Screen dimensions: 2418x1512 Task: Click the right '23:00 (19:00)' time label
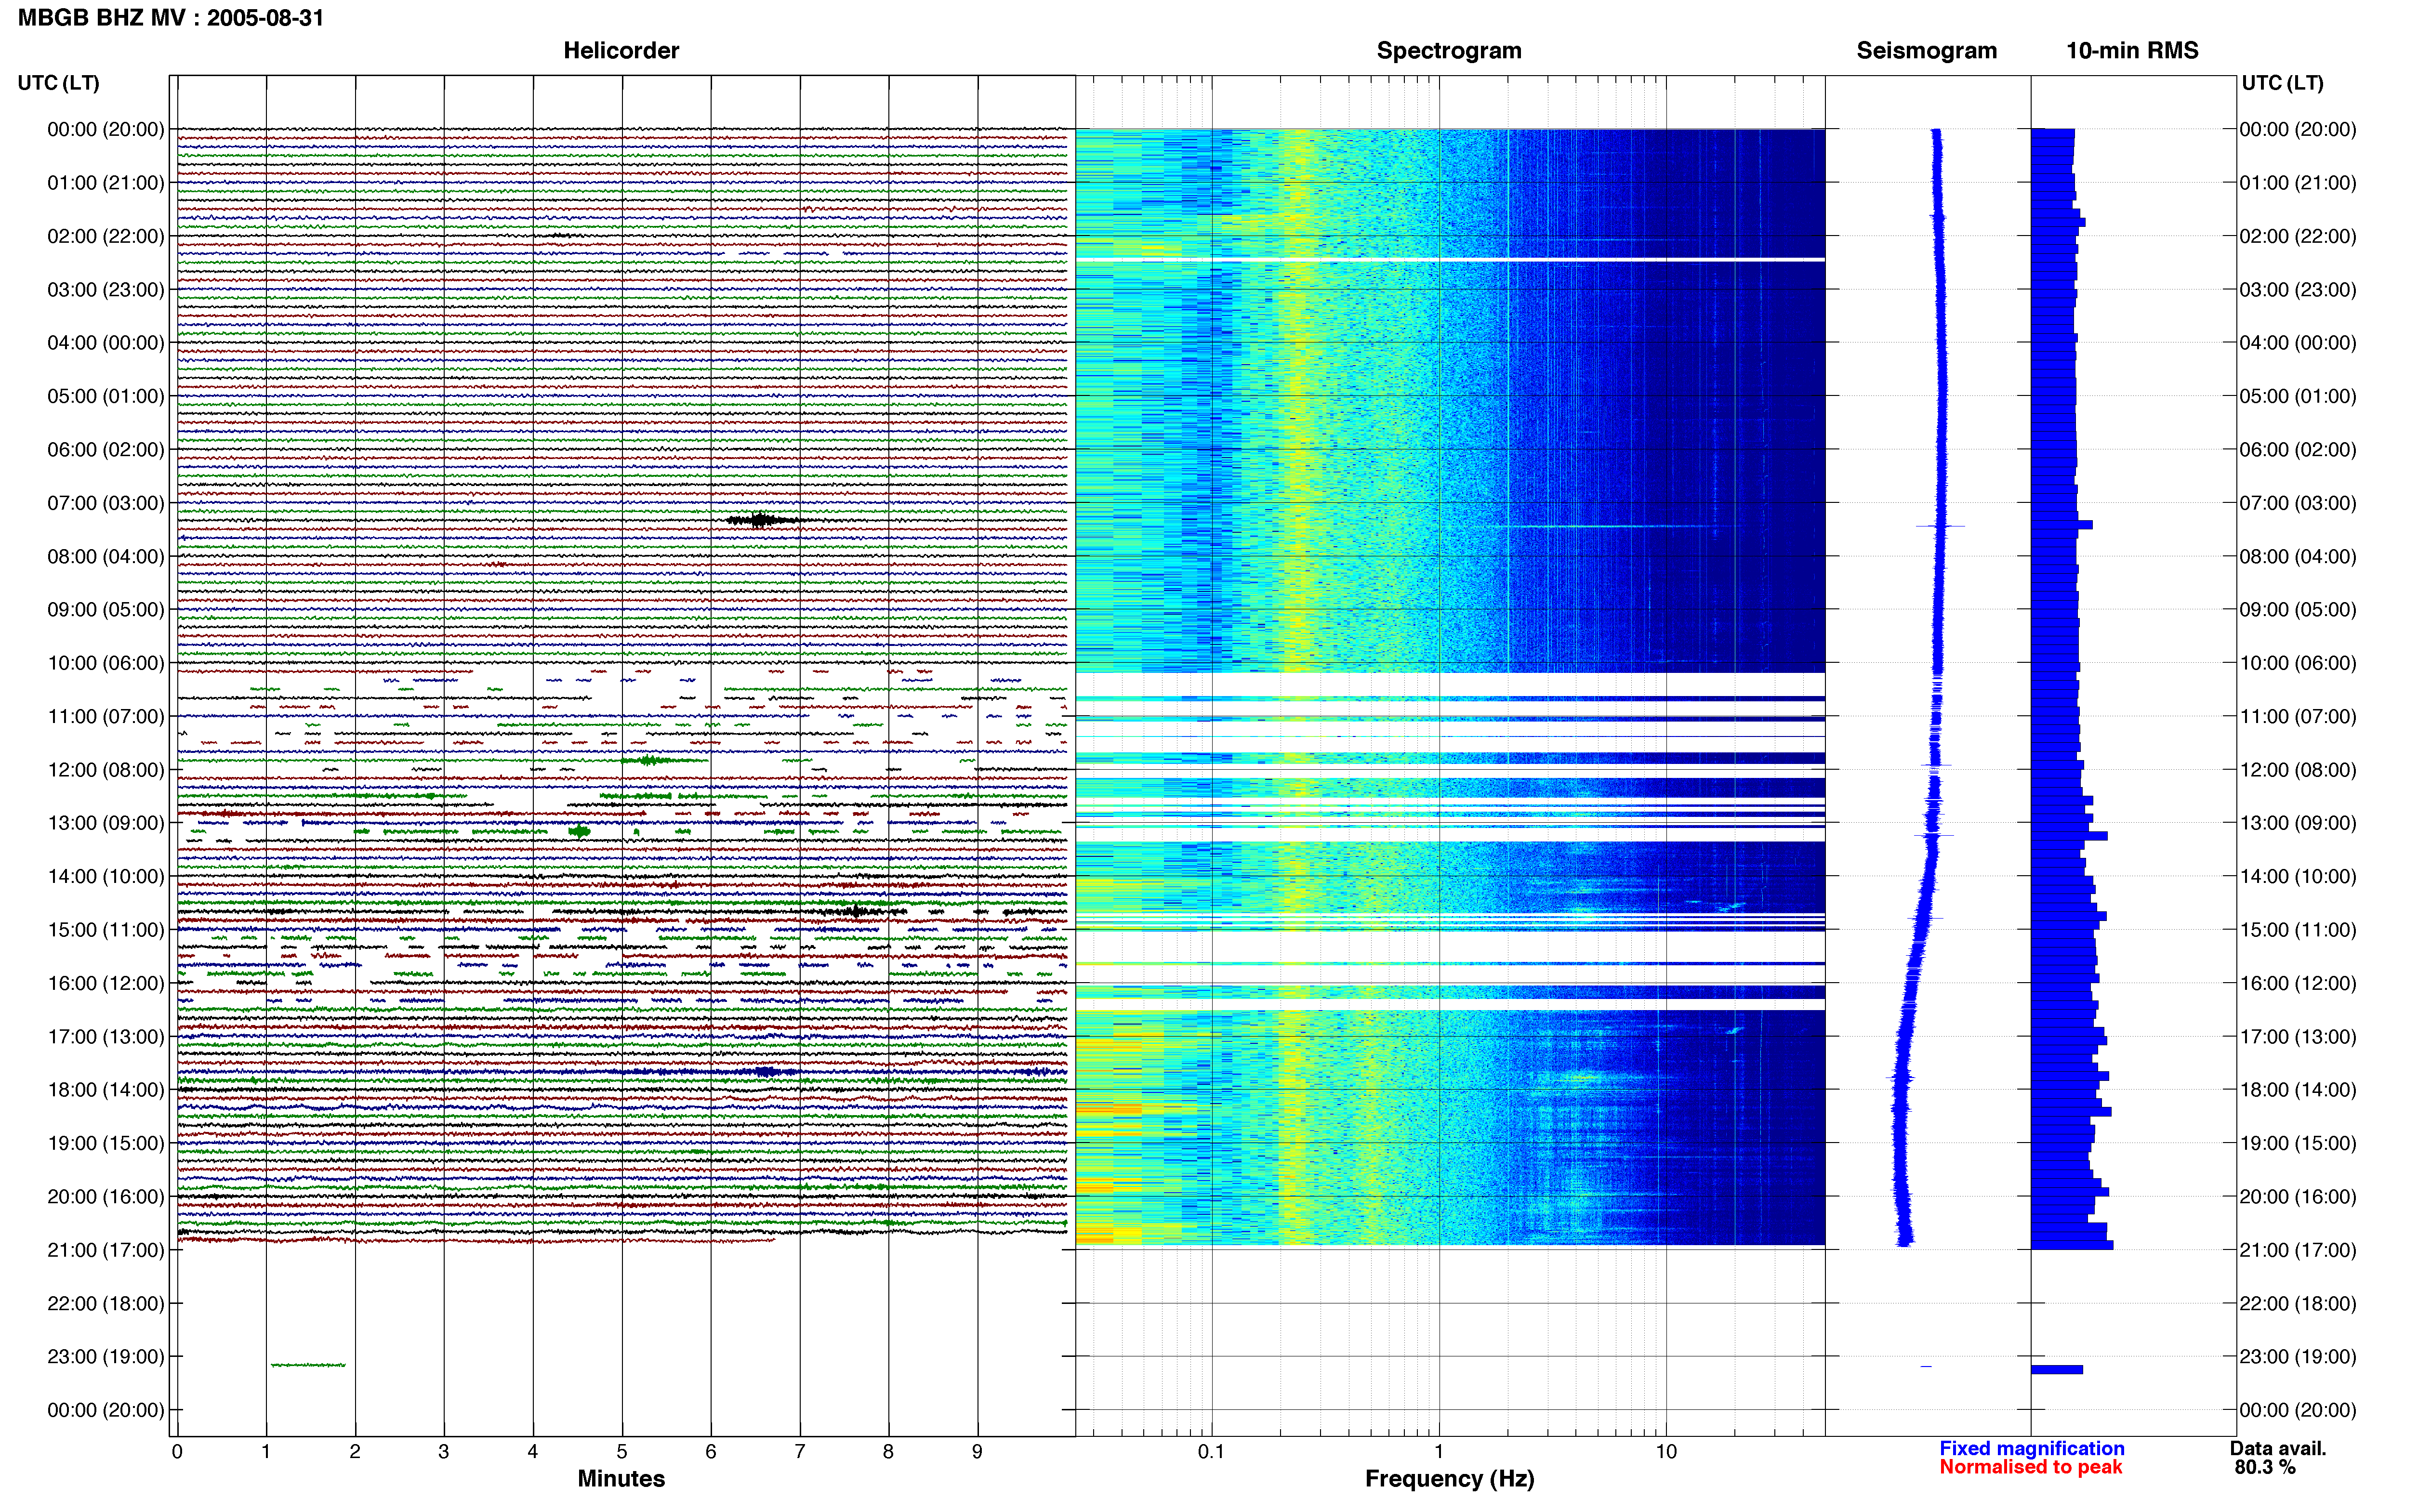point(2298,1356)
